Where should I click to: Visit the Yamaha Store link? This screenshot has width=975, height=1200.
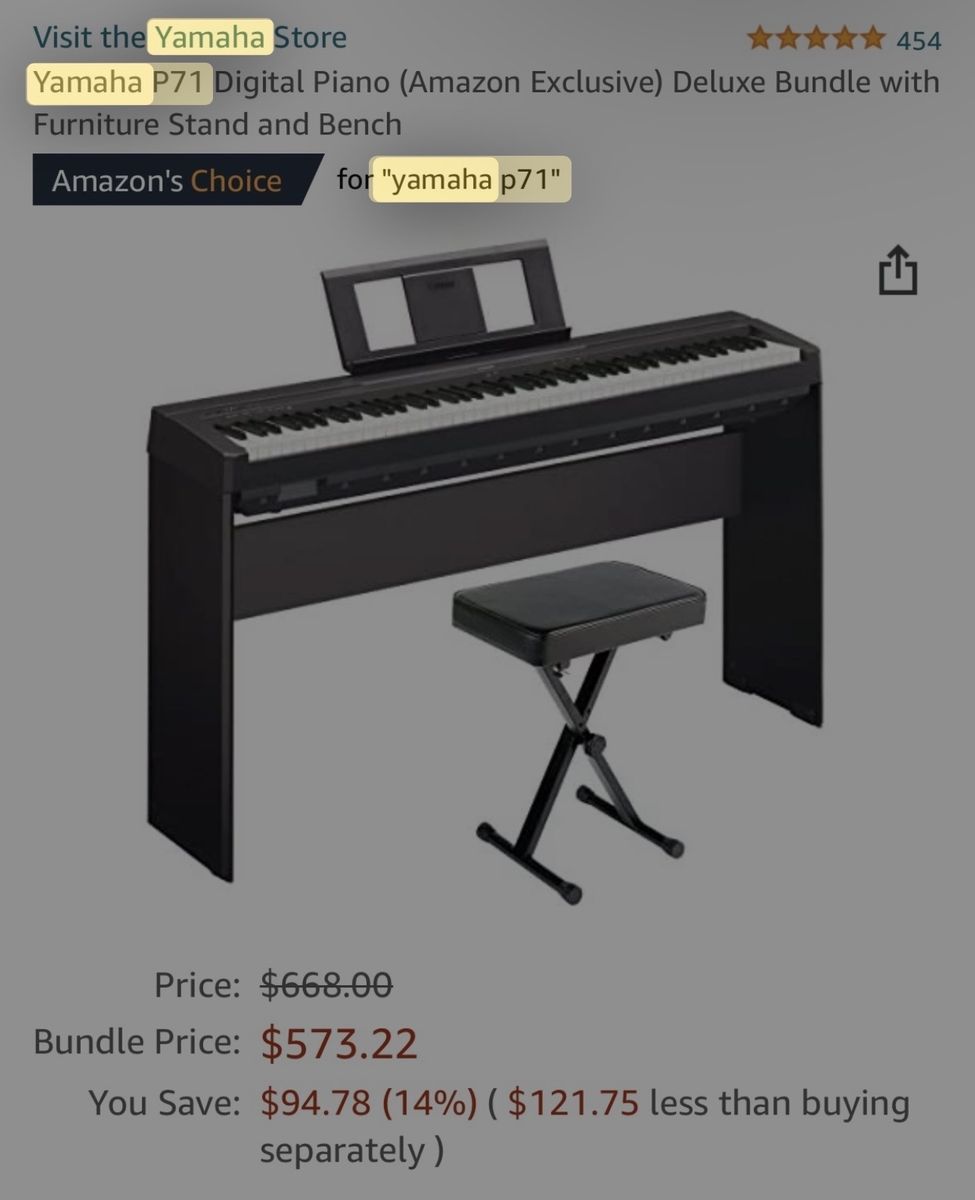tap(190, 37)
